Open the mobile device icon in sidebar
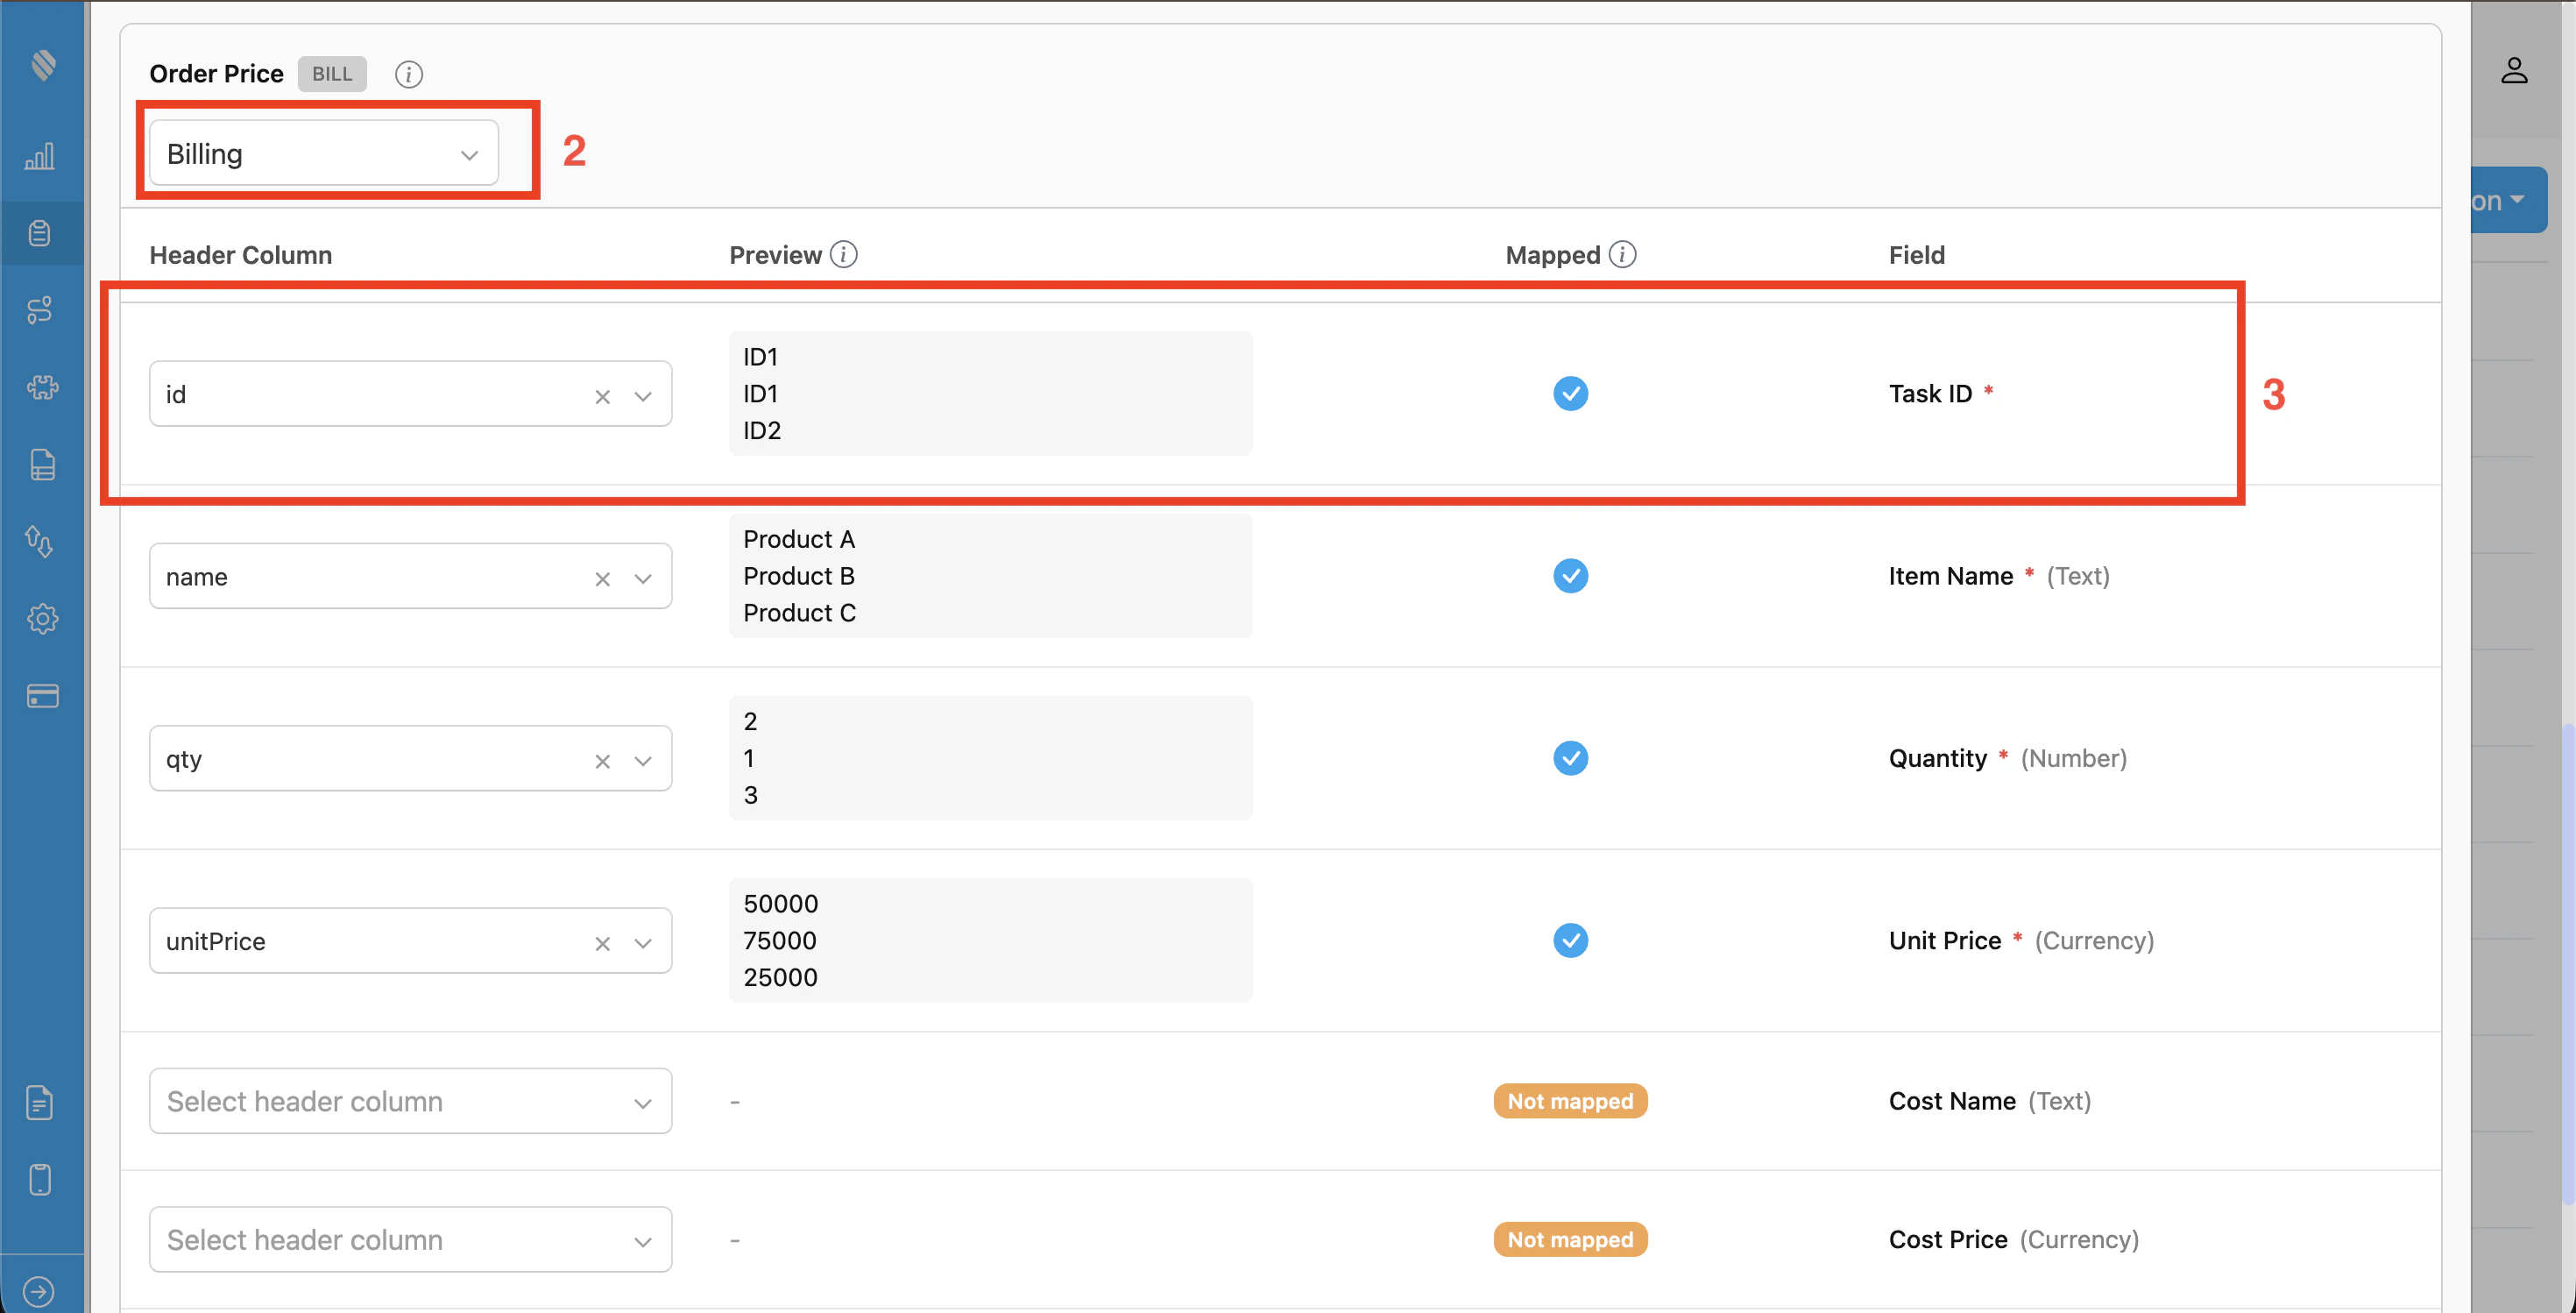The image size is (2576, 1313). click(x=41, y=1179)
